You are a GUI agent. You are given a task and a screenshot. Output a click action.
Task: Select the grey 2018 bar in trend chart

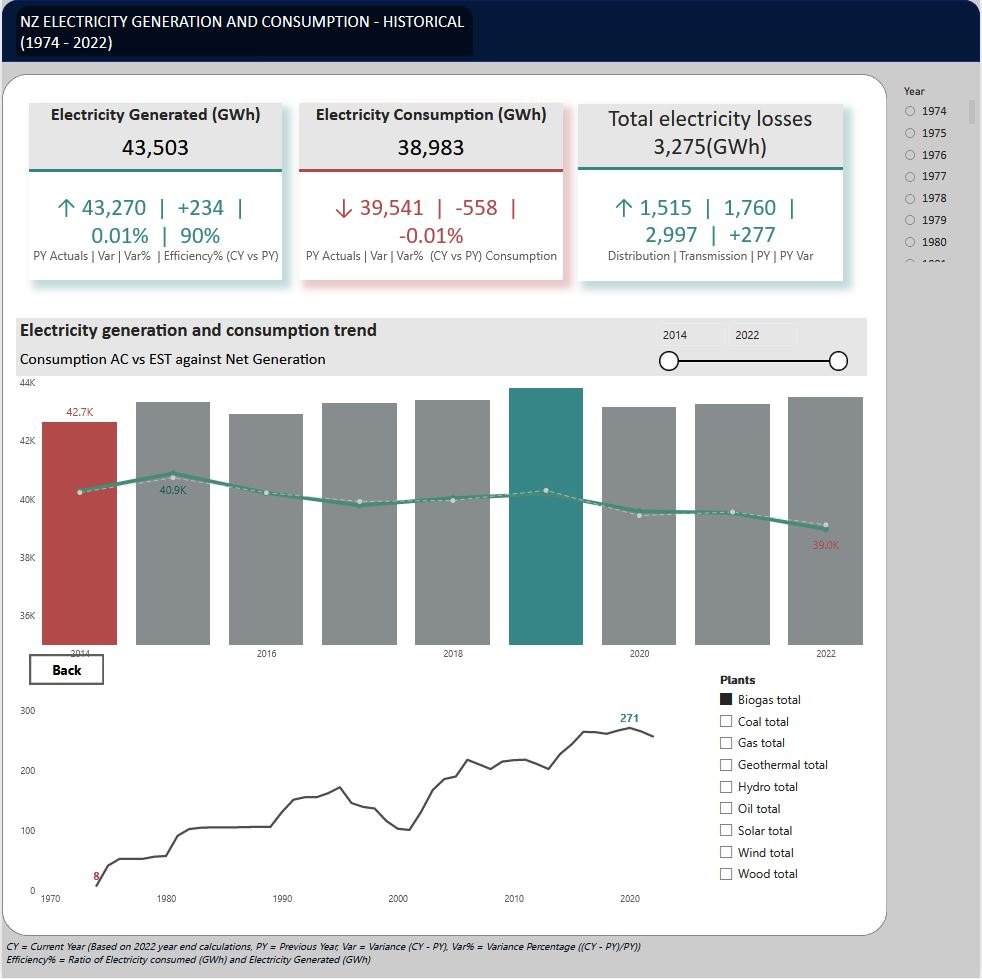452,522
